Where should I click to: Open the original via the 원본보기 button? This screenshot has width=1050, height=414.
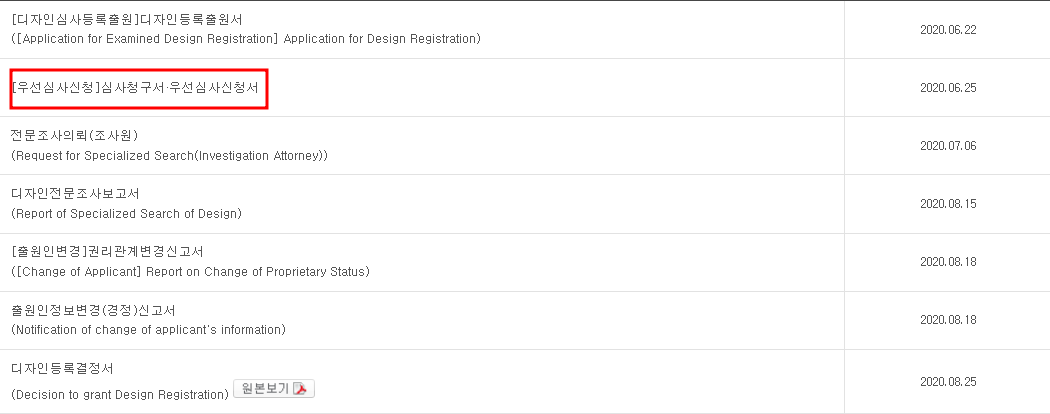[274, 389]
